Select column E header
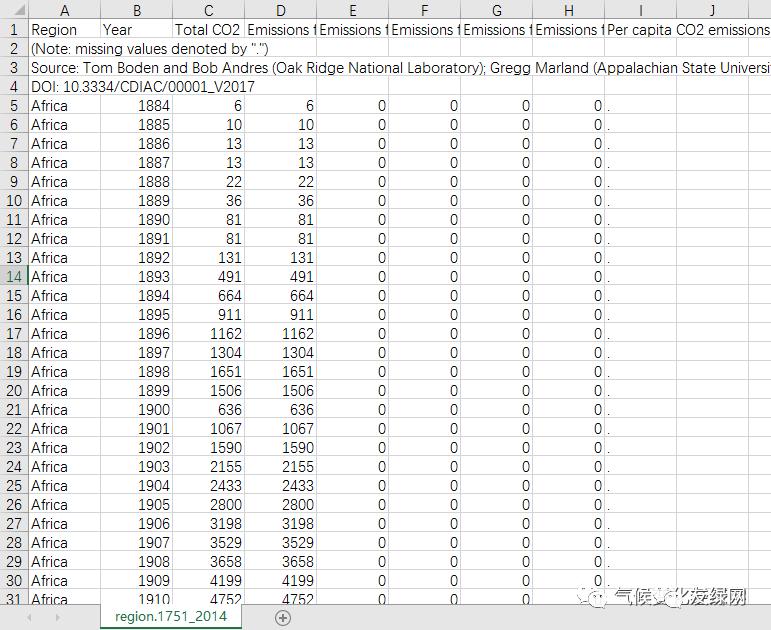Viewport: 771px width, 630px height. (x=353, y=9)
